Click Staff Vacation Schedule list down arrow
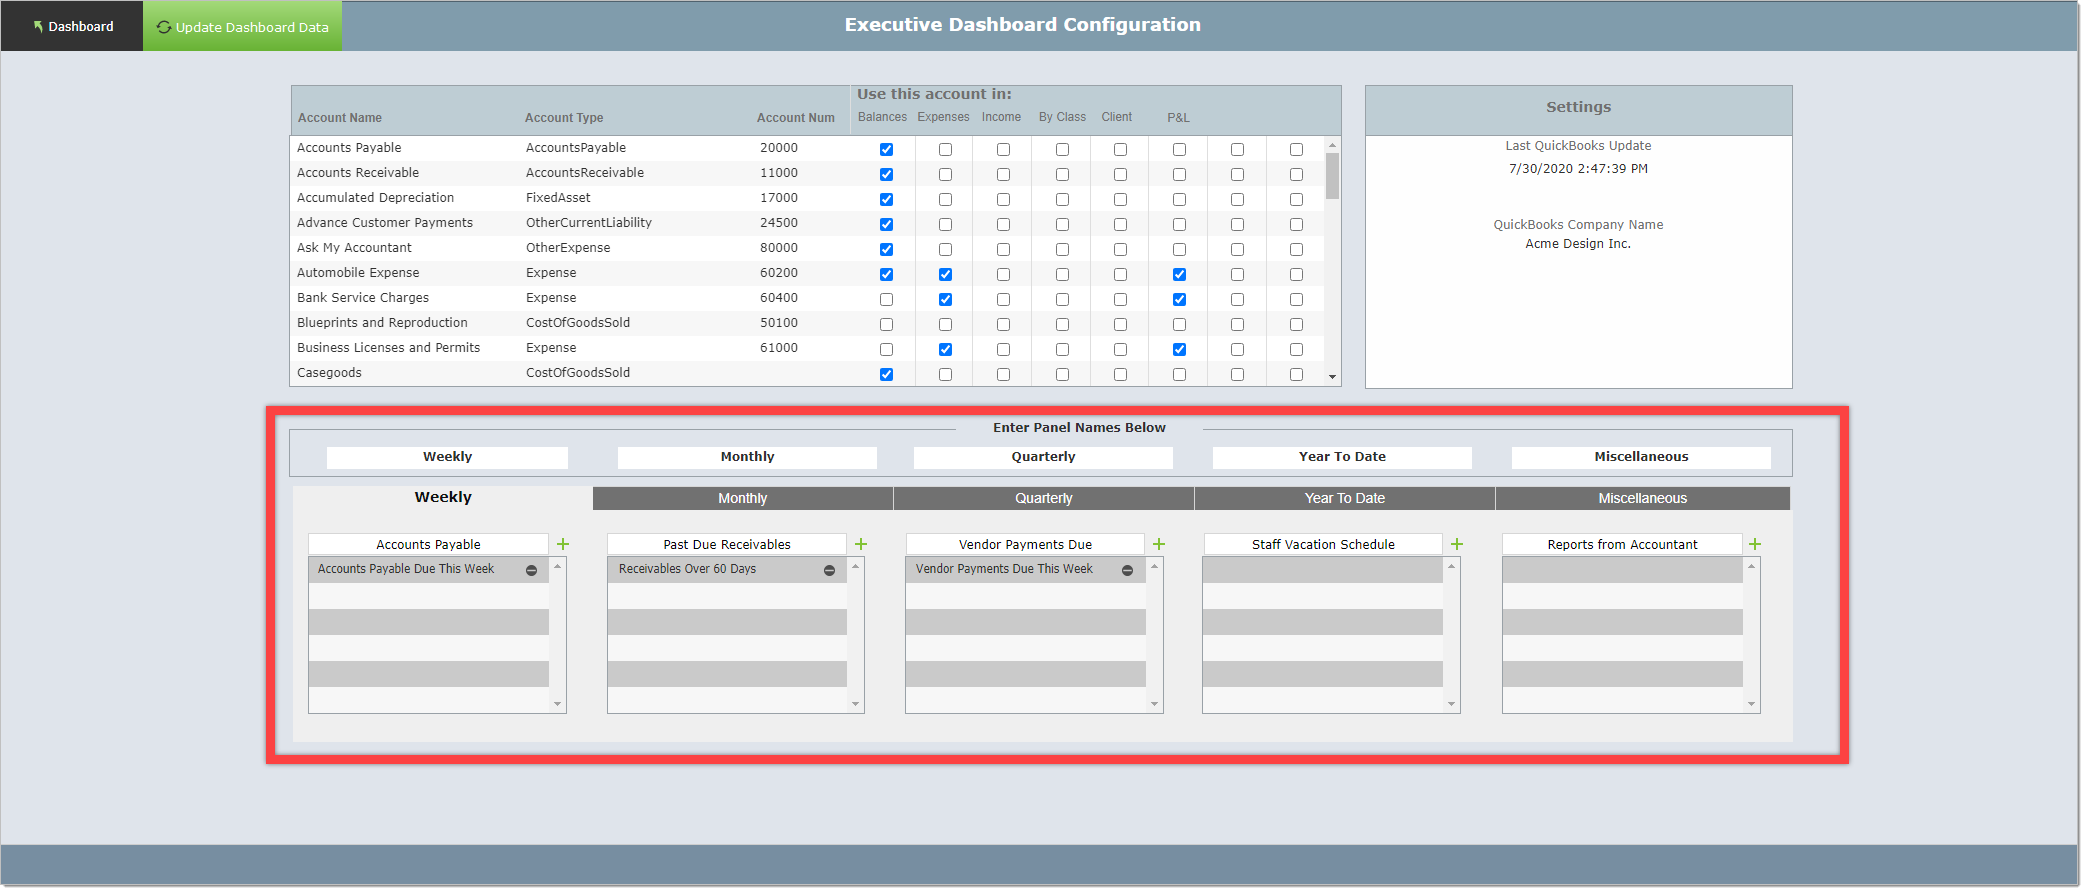The height and width of the screenshot is (891, 2084). pyautogui.click(x=1452, y=704)
